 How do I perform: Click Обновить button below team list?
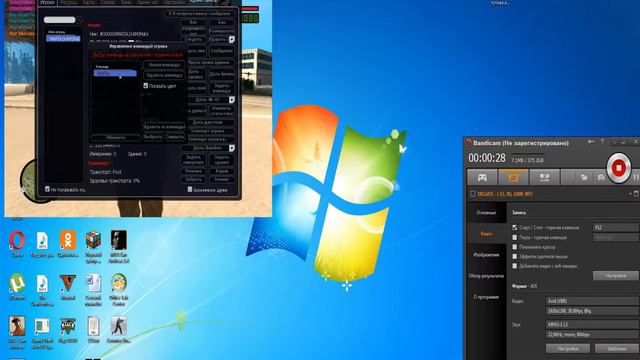(x=116, y=138)
